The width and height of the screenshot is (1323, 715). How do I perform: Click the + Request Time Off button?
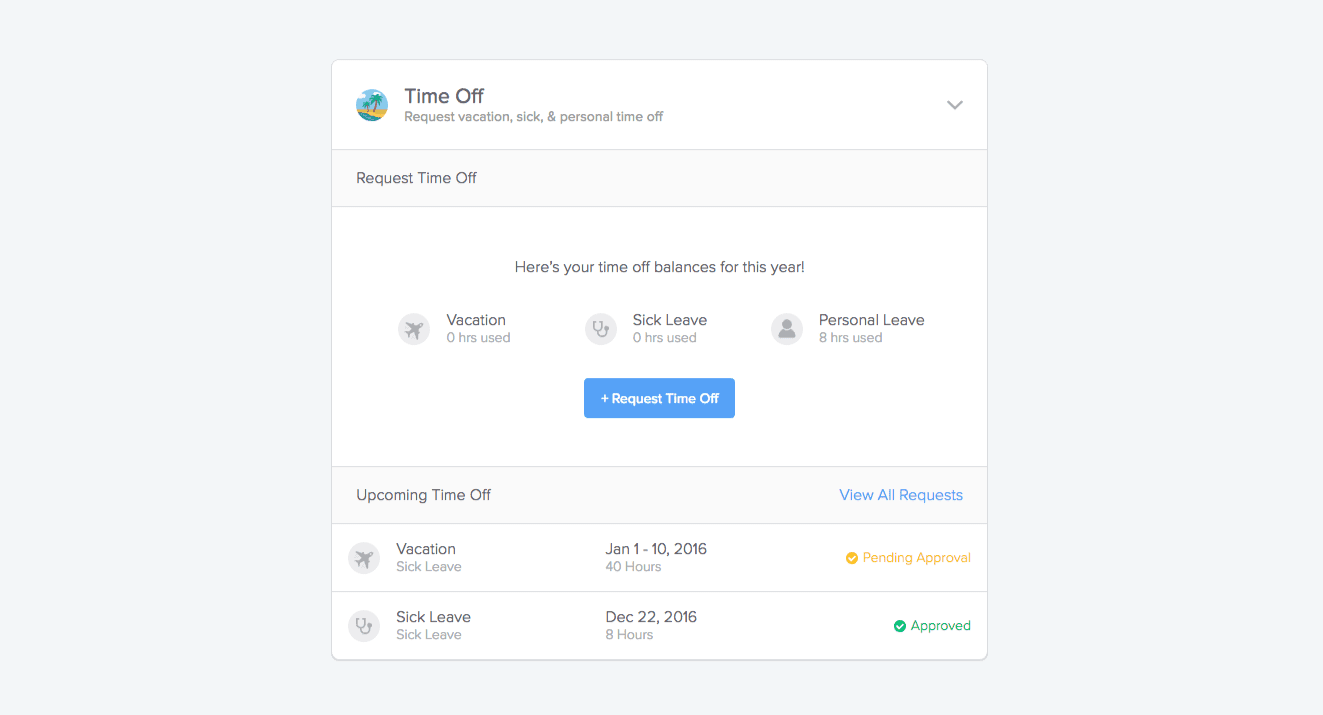coord(659,398)
